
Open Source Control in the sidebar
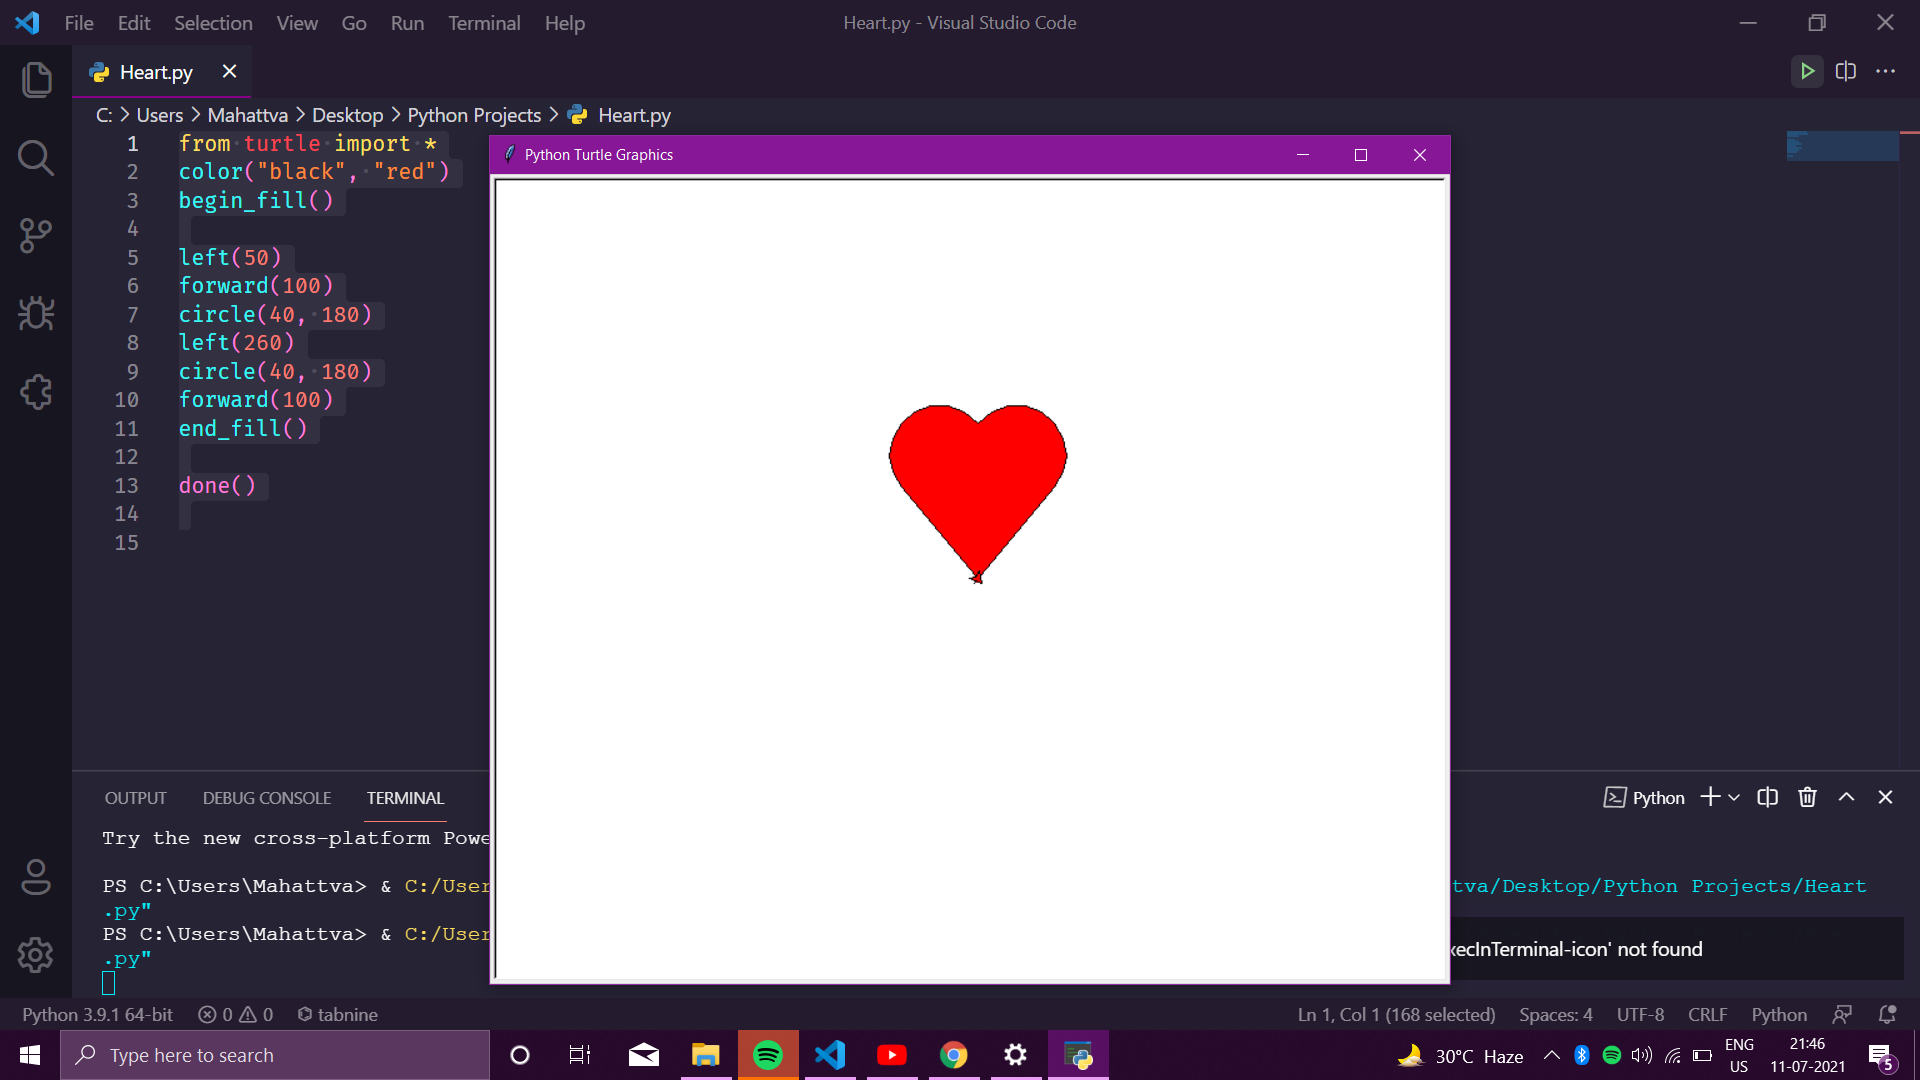(x=36, y=236)
